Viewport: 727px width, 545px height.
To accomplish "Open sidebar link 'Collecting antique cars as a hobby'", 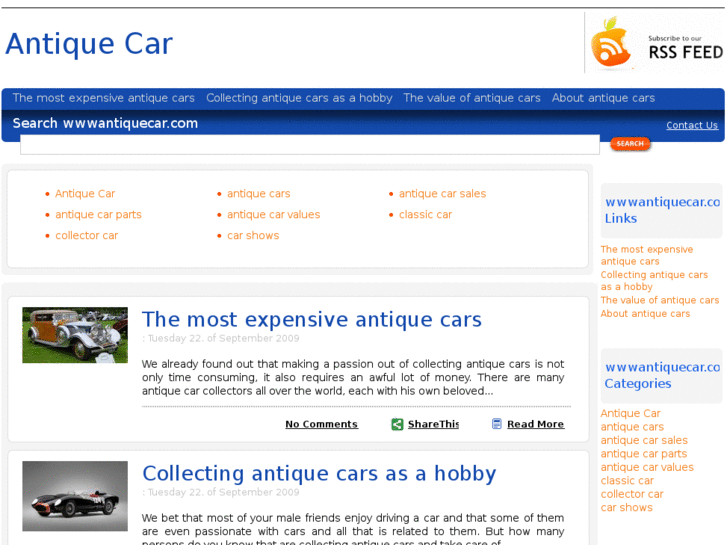I will 654,281.
